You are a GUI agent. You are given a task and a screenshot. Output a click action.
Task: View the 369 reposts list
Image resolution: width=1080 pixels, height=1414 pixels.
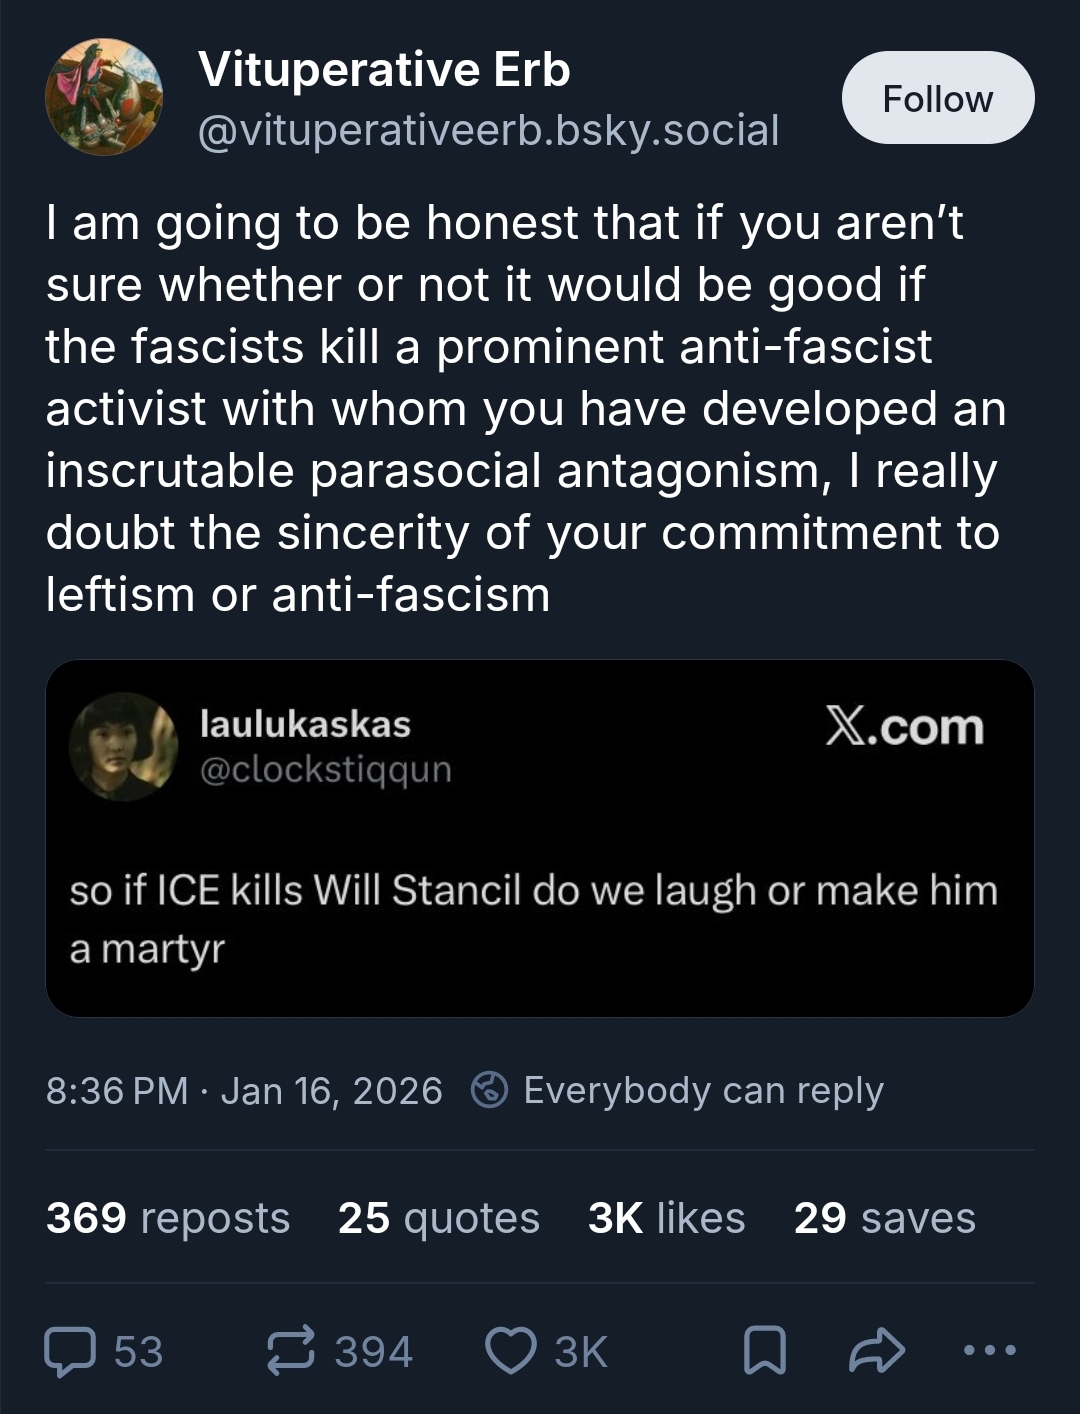point(168,1218)
